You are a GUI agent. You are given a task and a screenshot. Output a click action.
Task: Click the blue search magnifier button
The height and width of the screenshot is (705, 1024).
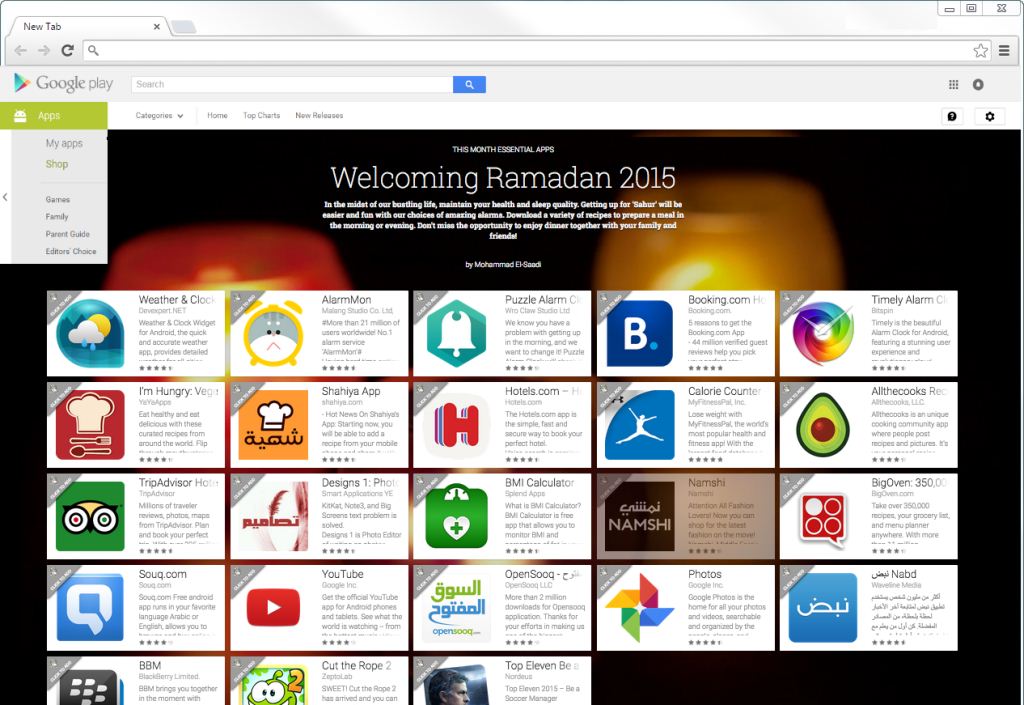click(469, 84)
